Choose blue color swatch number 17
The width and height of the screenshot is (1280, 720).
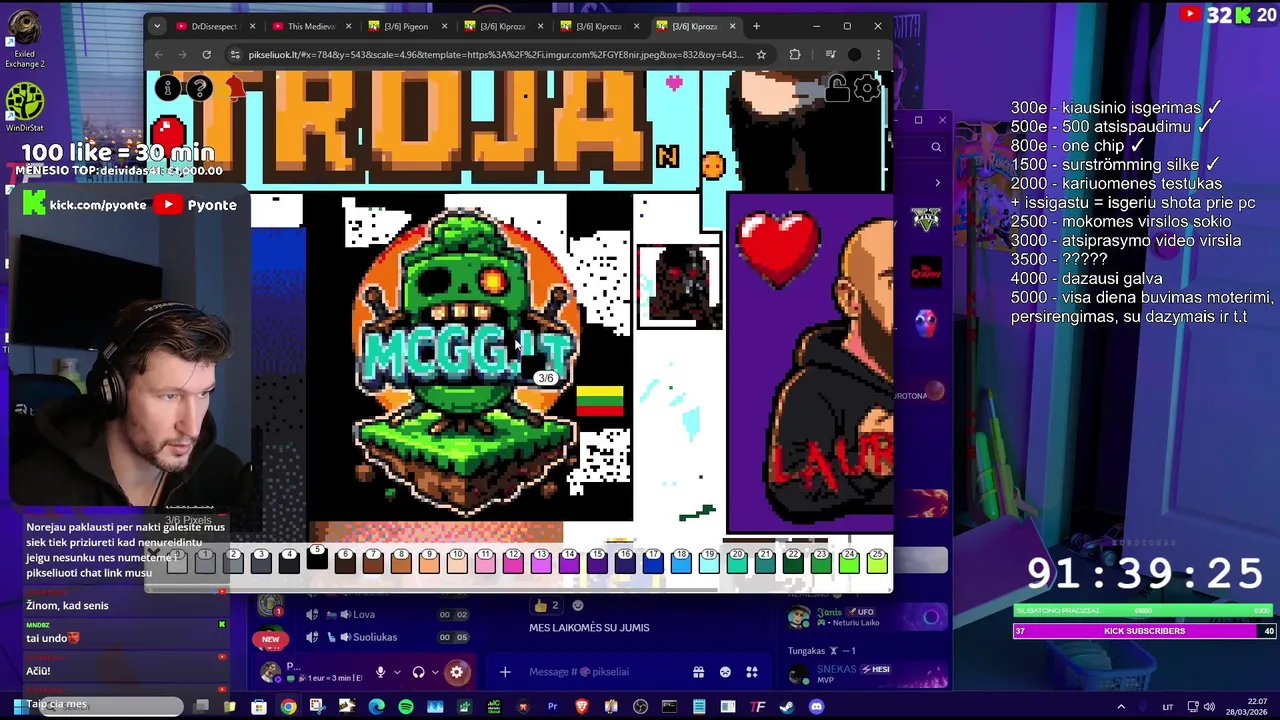pyautogui.click(x=653, y=561)
